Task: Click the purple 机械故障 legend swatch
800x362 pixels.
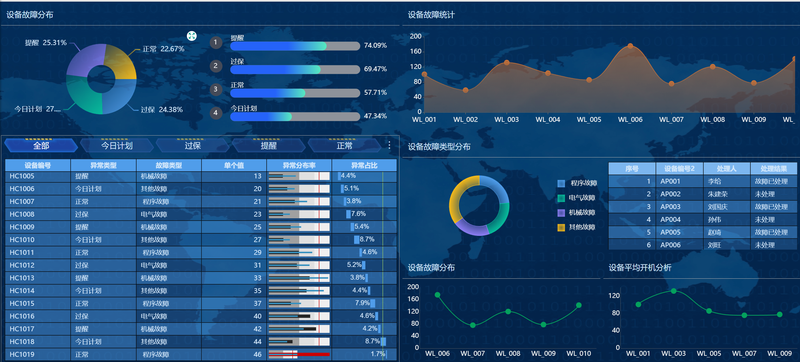Action: click(x=561, y=213)
